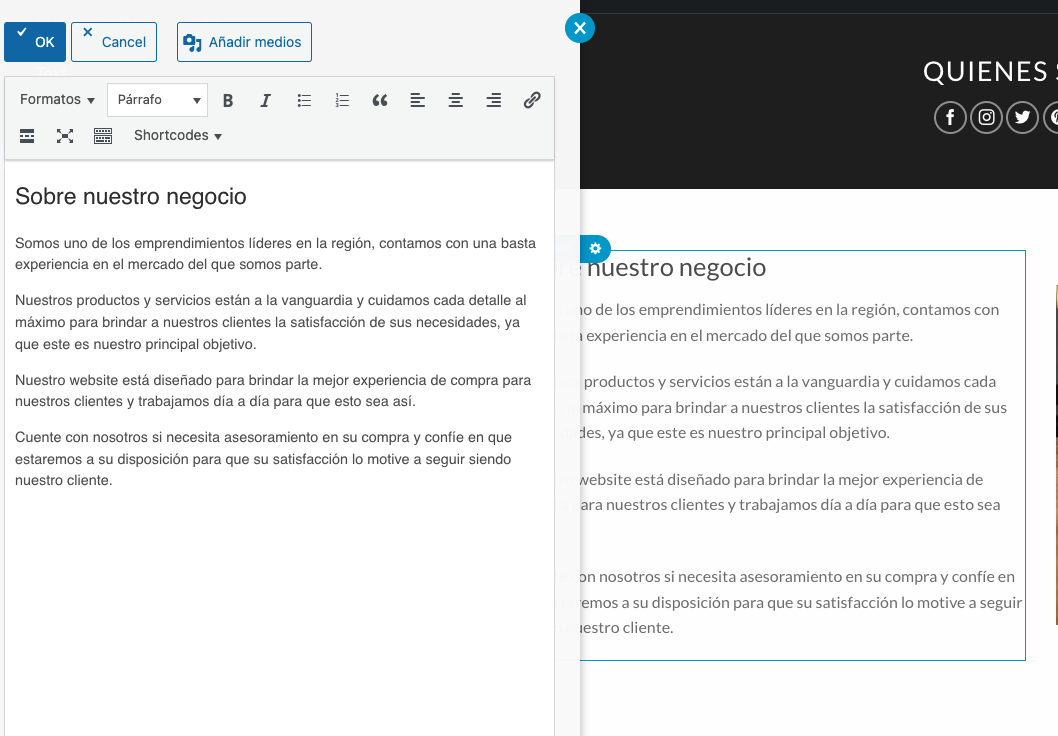Insert a numbered list
This screenshot has width=1058, height=736.
pos(342,100)
